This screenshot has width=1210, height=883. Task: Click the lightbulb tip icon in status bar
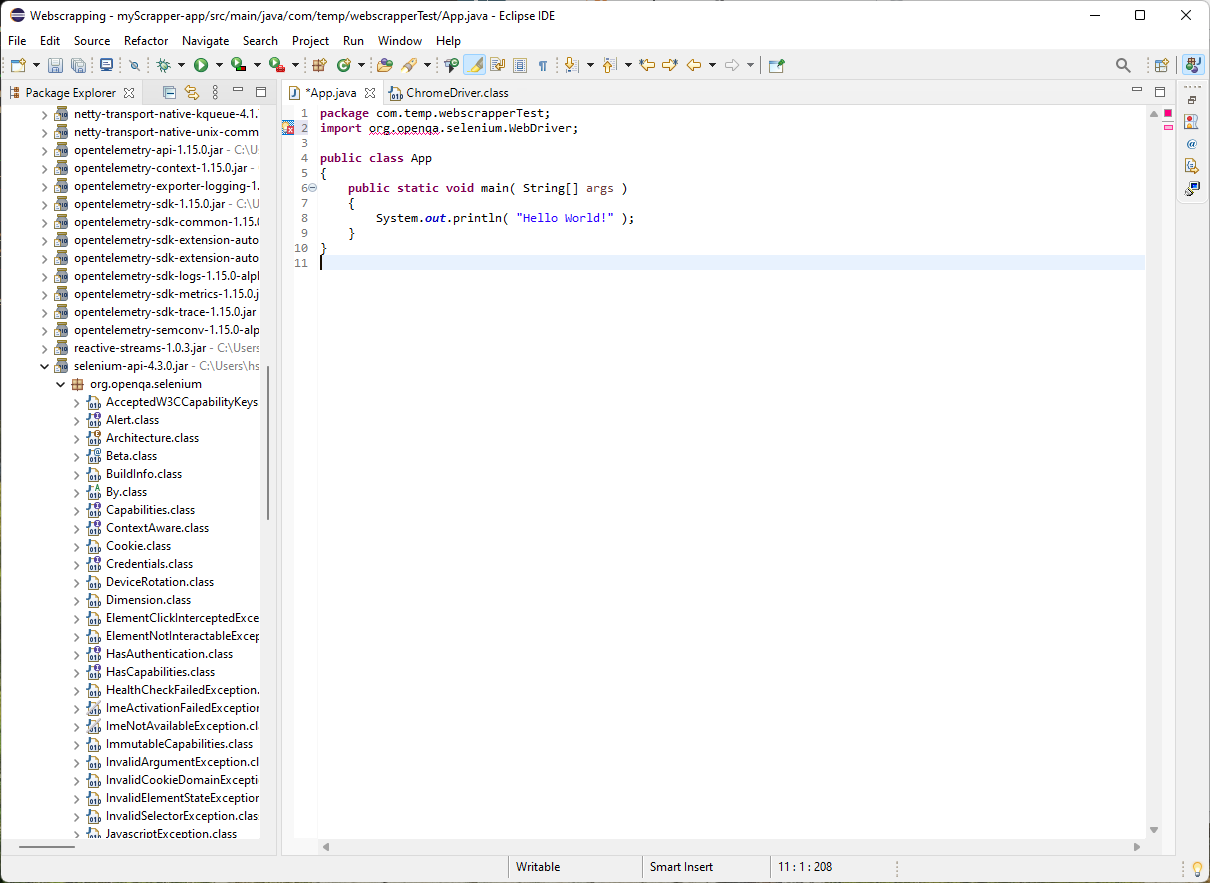1197,868
